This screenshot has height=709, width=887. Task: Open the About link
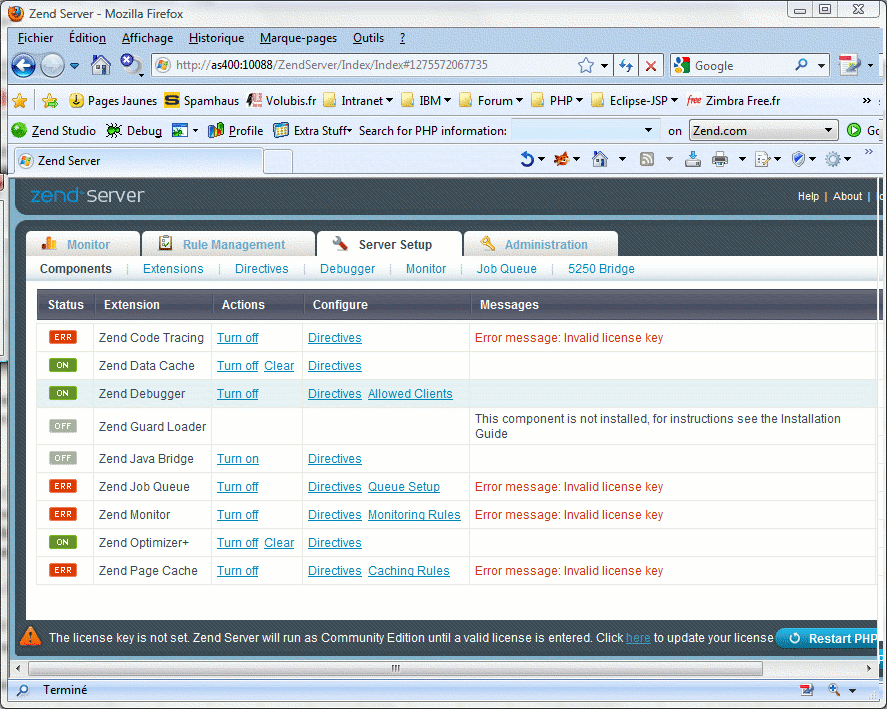click(847, 196)
